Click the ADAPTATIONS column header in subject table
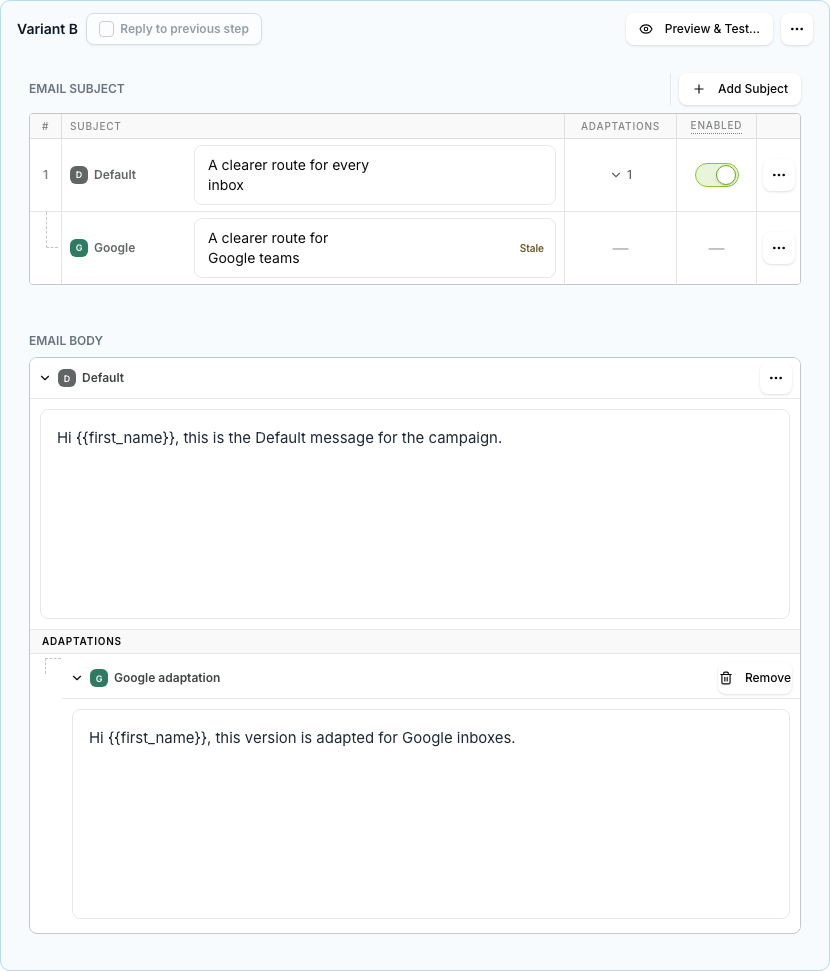Screen dimensions: 830x971 click(x=620, y=126)
